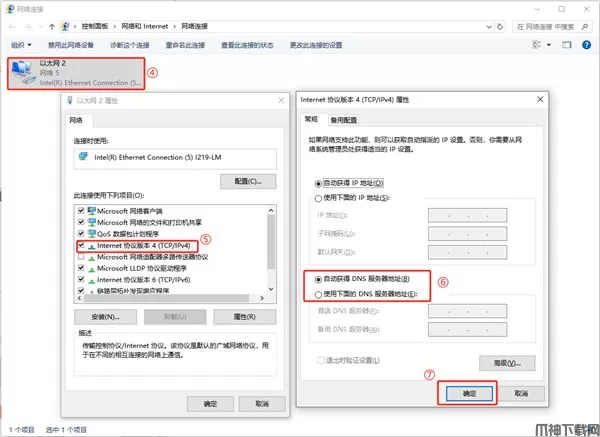Open the help question mark icon
Image resolution: width=600 pixels, height=437 pixels.
pos(586,45)
